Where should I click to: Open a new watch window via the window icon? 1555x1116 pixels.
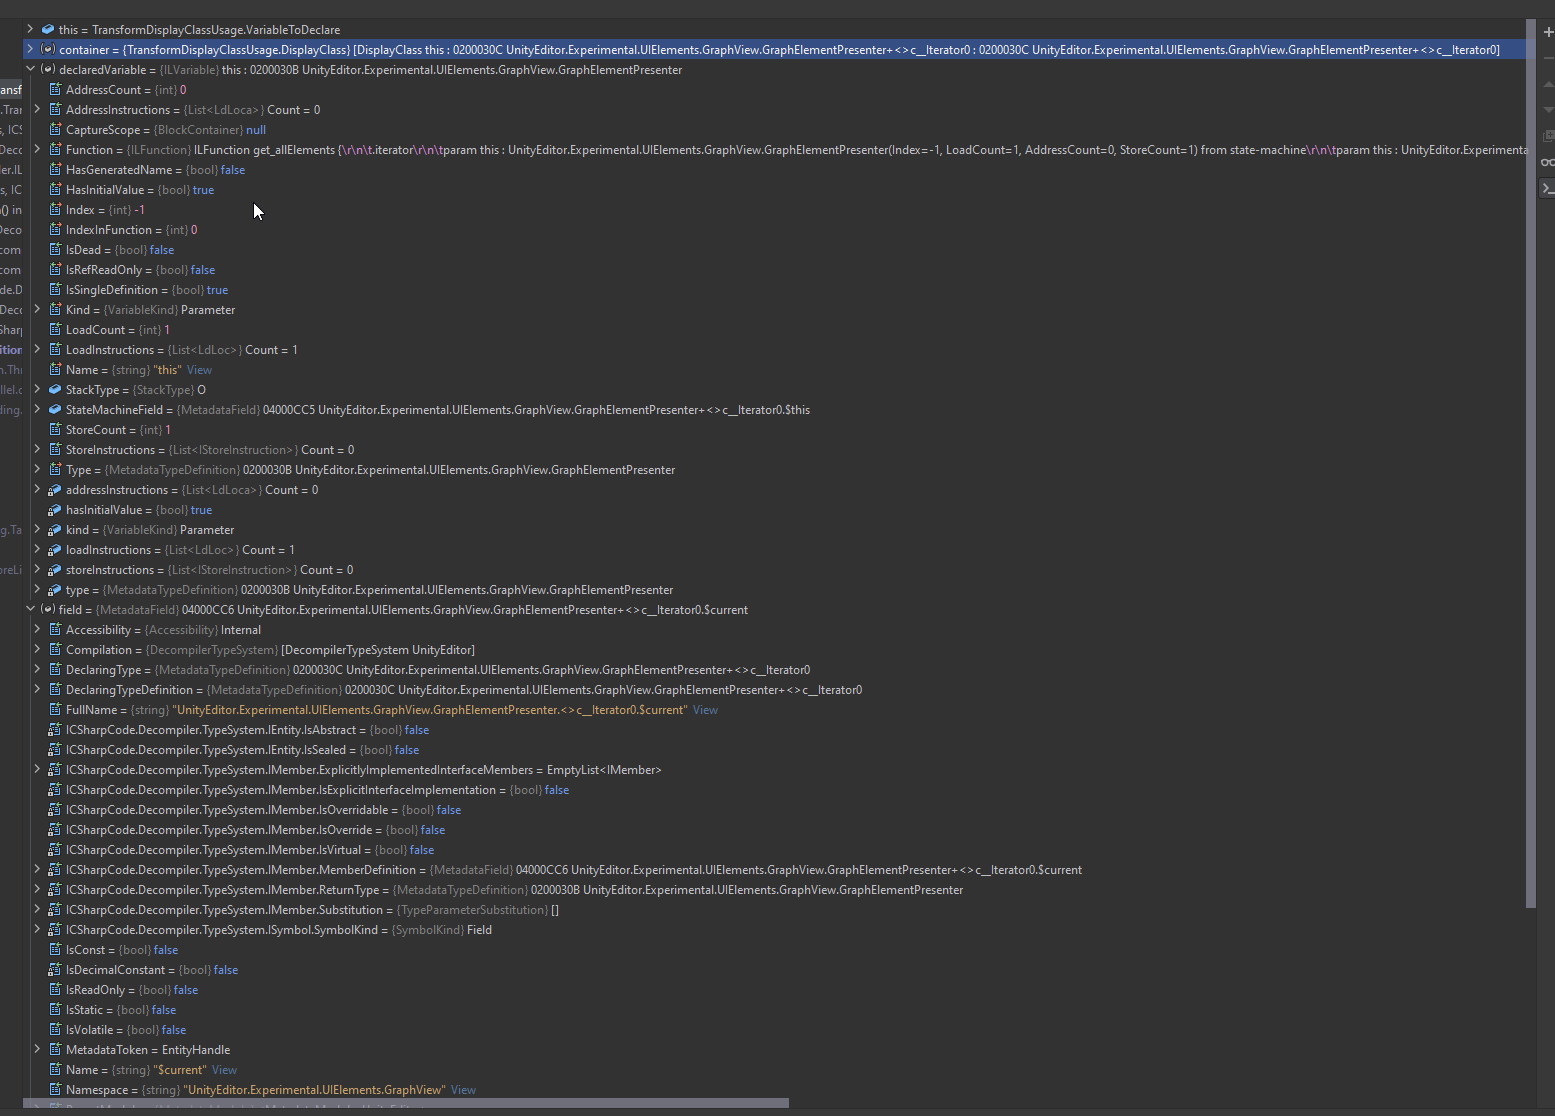pyautogui.click(x=1548, y=136)
